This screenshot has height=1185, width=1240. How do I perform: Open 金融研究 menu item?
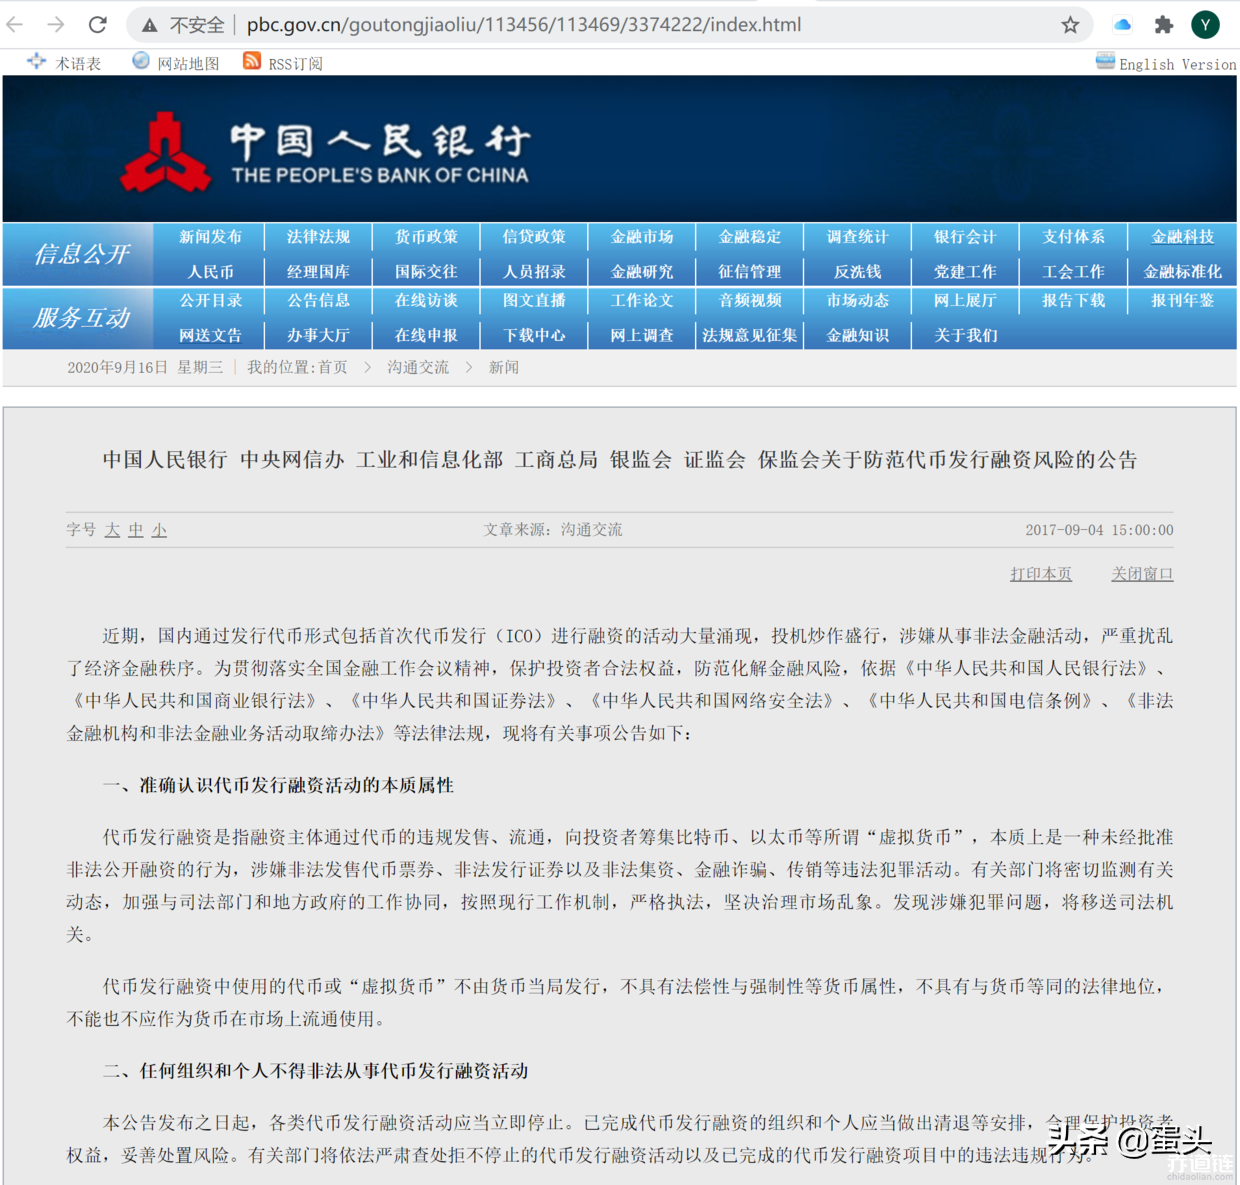642,272
